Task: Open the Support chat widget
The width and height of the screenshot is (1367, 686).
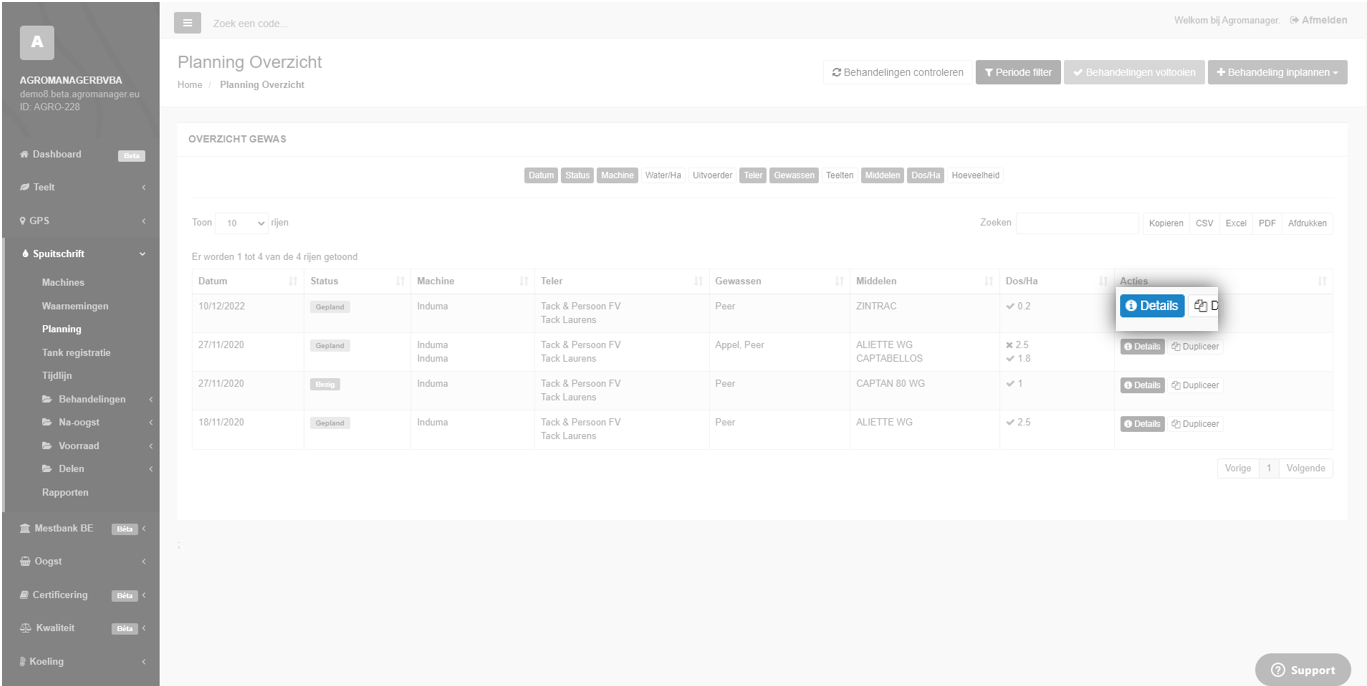Action: pos(1303,670)
